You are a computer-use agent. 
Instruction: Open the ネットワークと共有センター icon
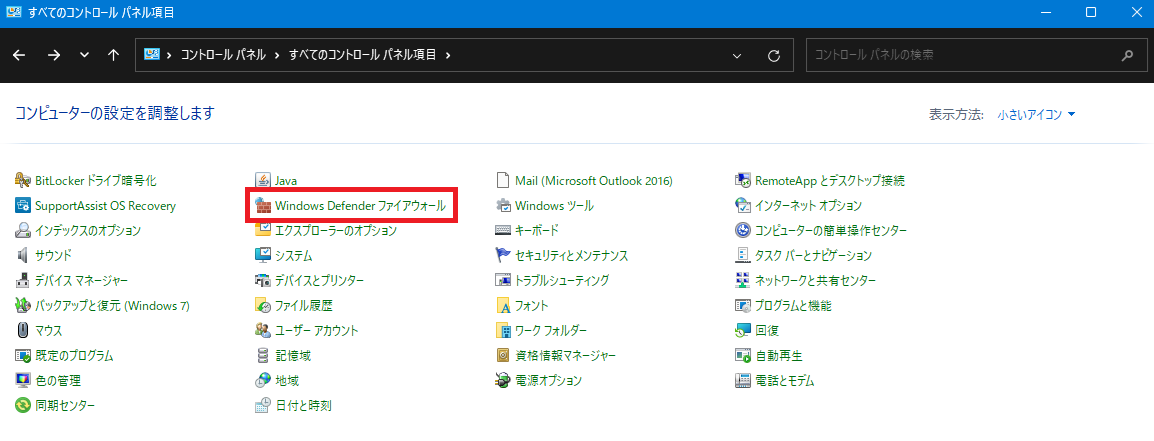click(743, 281)
